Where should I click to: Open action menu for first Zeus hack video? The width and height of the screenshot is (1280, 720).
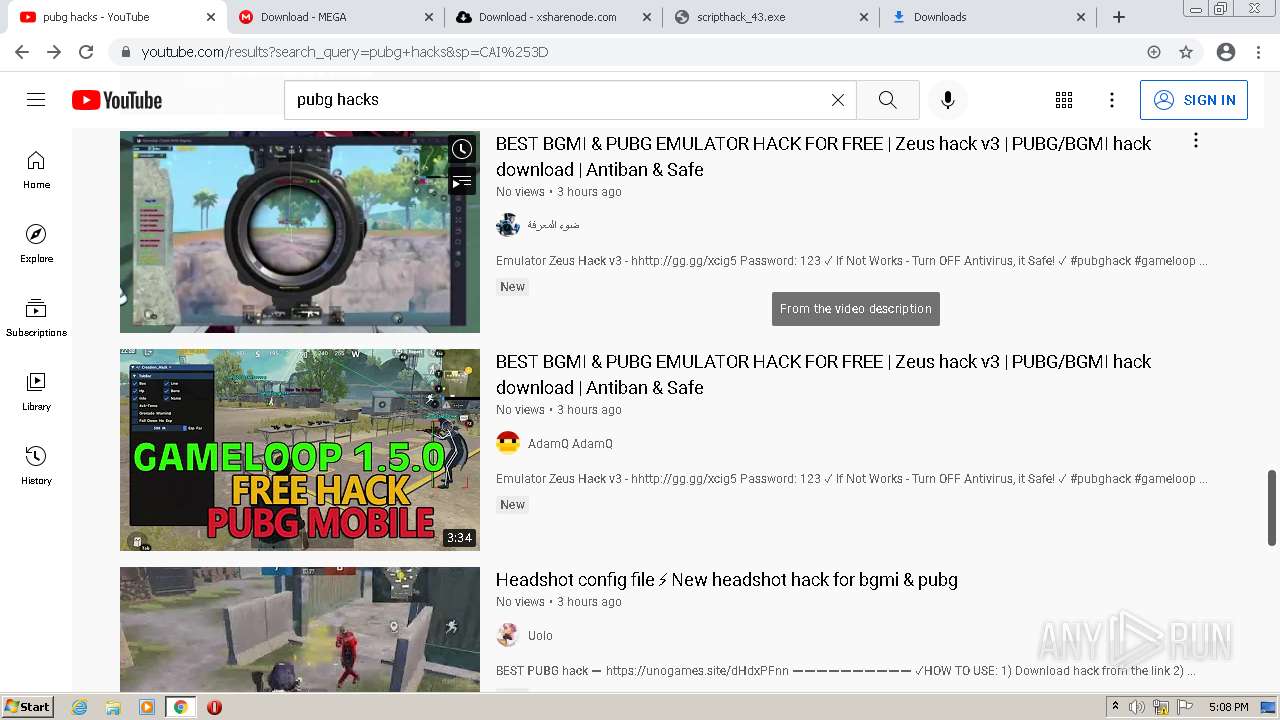coord(1196,141)
